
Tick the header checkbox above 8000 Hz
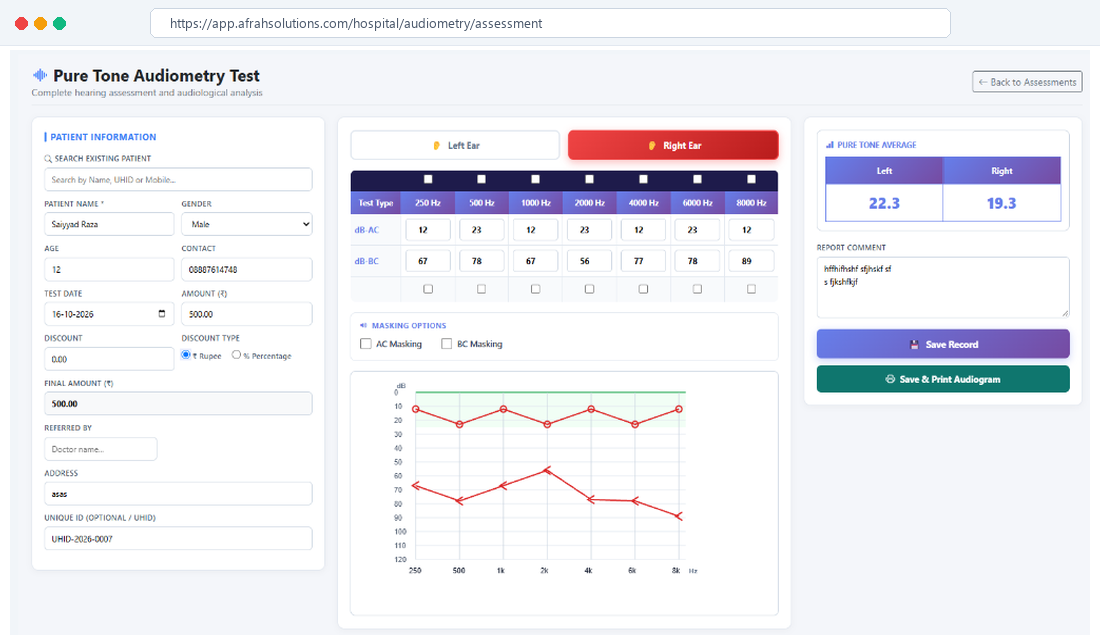point(751,179)
